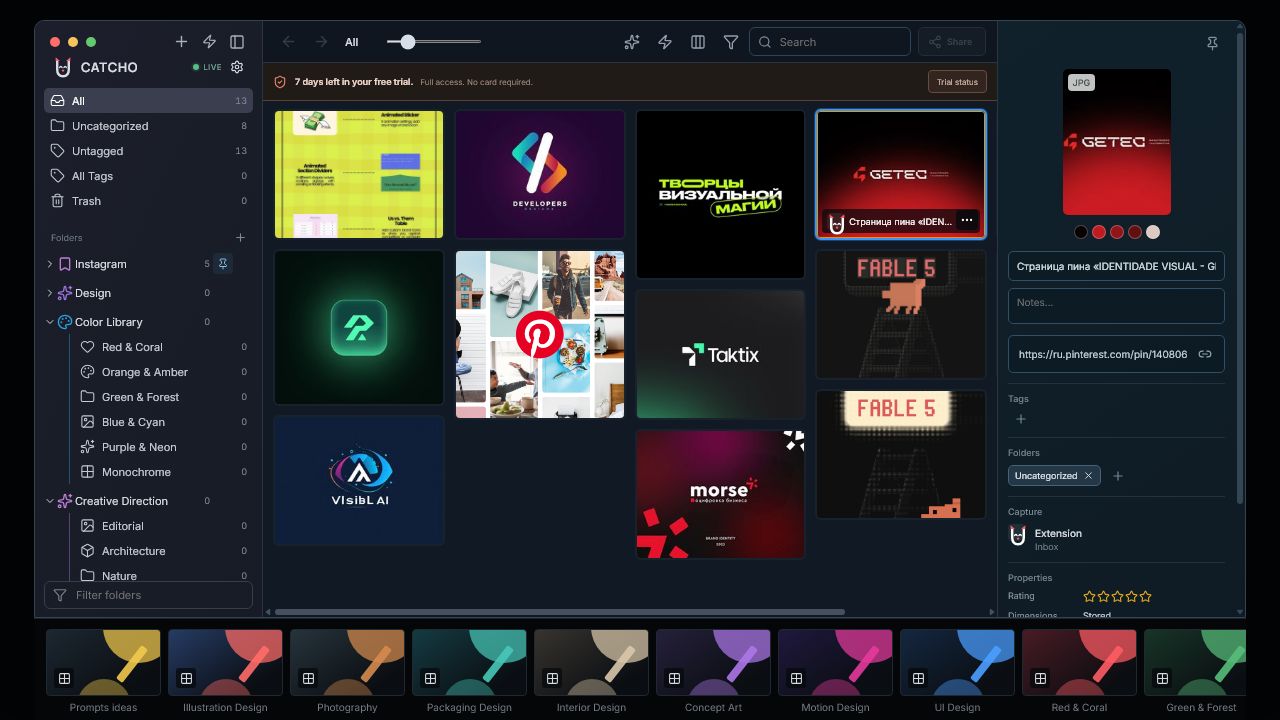Image resolution: width=1280 pixels, height=720 pixels.
Task: Open the link icon next to Pinterest URL
Action: [x=1205, y=354]
